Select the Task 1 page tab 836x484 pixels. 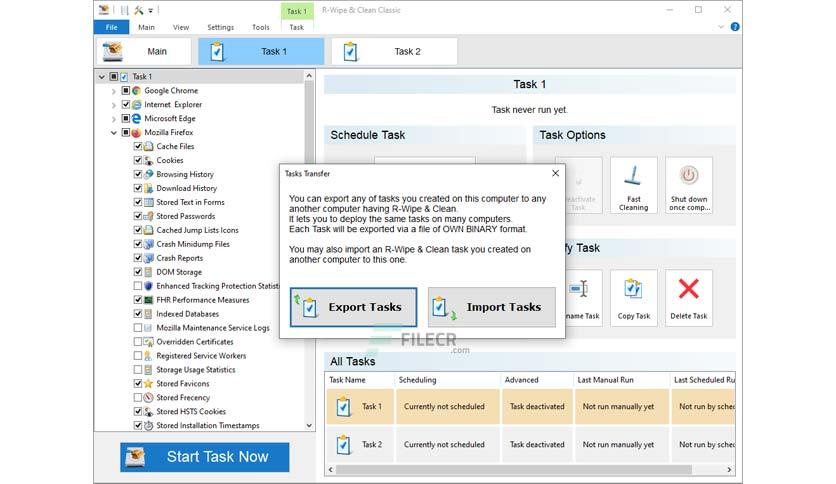[261, 51]
